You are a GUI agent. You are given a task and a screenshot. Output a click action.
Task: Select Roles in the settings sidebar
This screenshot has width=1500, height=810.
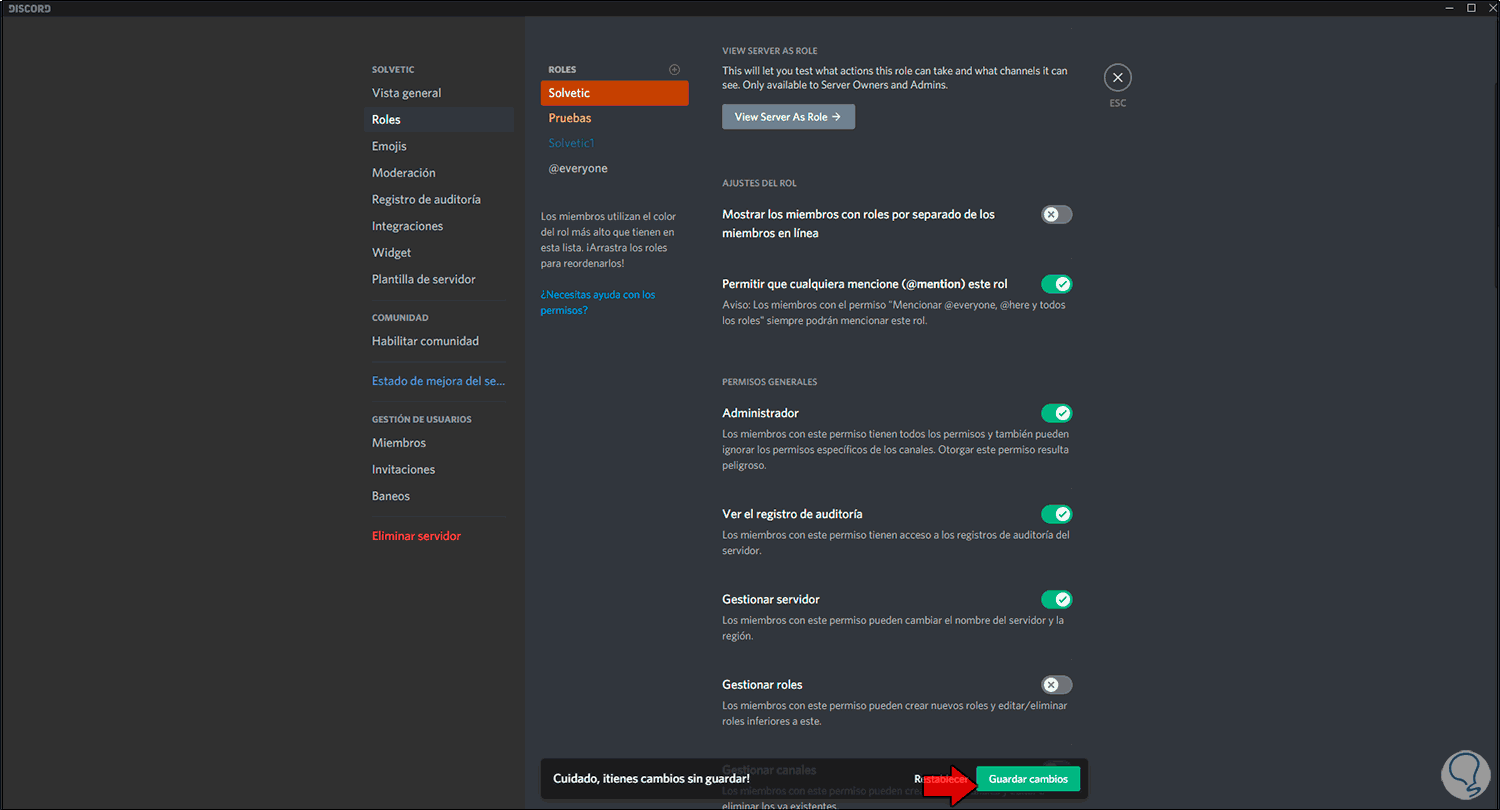pos(439,120)
